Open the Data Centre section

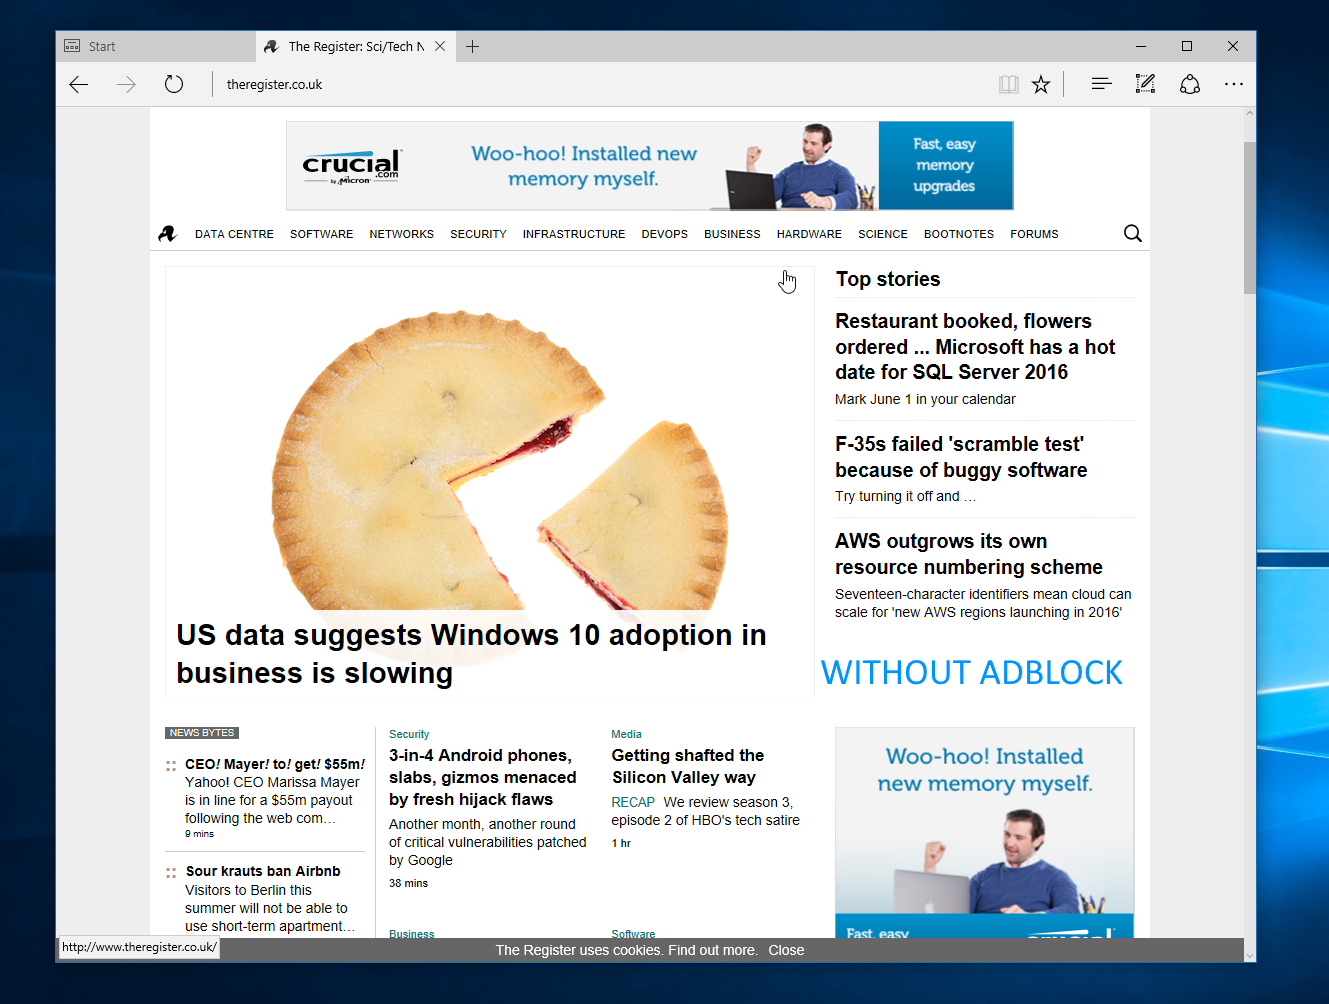point(234,234)
